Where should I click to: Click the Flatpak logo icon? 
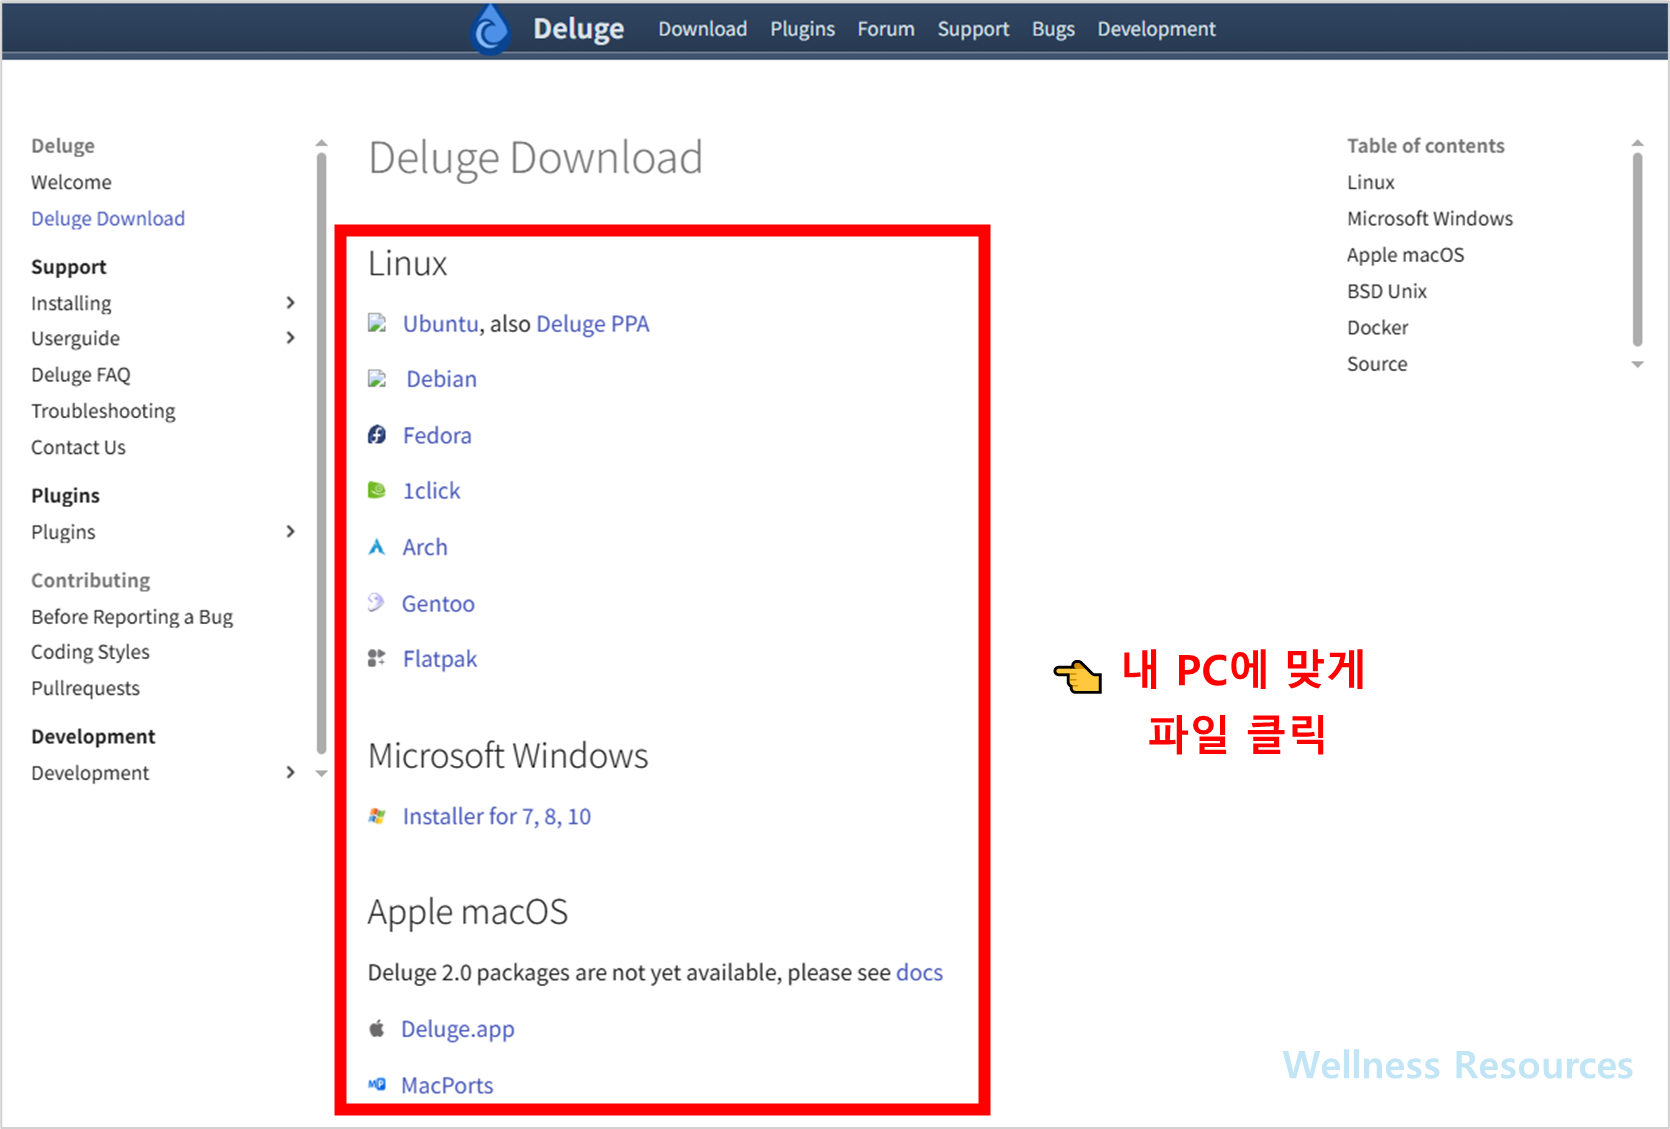pyautogui.click(x=377, y=658)
